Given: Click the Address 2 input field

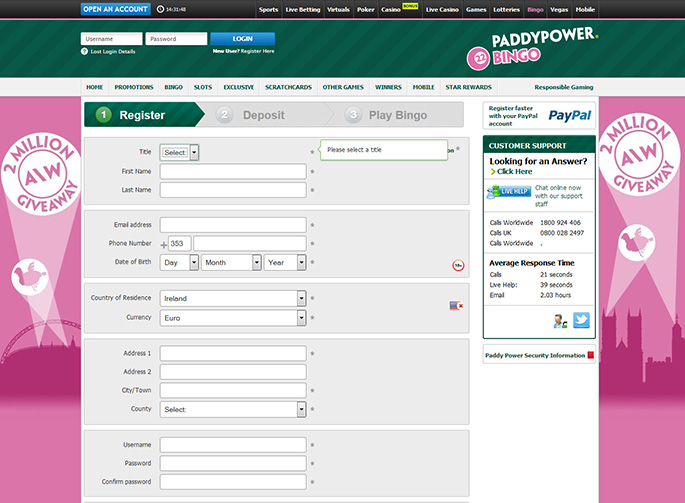Looking at the screenshot, I should pos(233,372).
